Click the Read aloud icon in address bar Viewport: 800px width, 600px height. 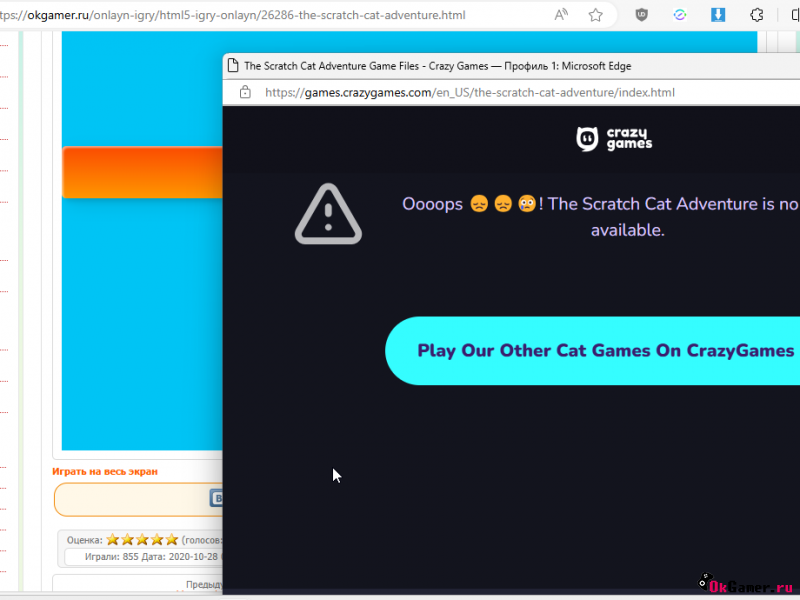point(561,15)
